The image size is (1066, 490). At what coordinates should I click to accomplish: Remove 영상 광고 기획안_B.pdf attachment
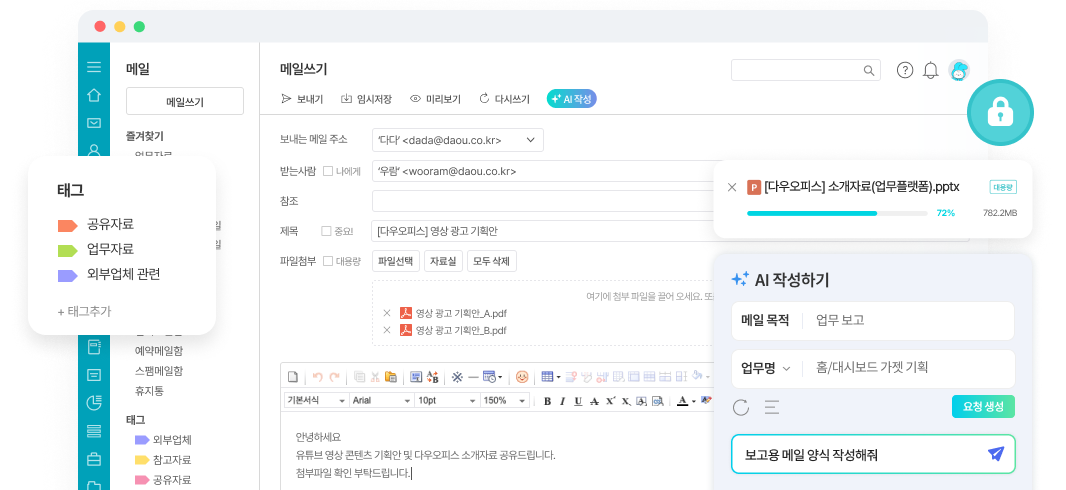coord(387,330)
